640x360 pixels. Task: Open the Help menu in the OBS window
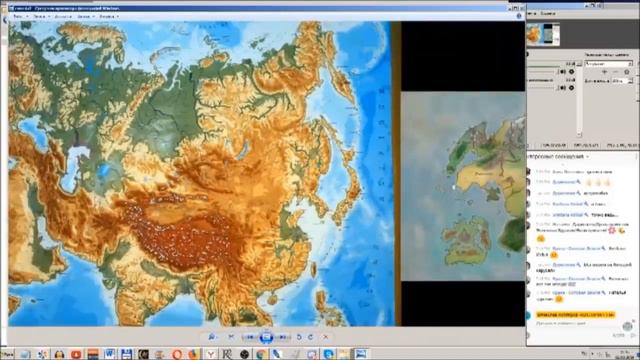click(548, 13)
